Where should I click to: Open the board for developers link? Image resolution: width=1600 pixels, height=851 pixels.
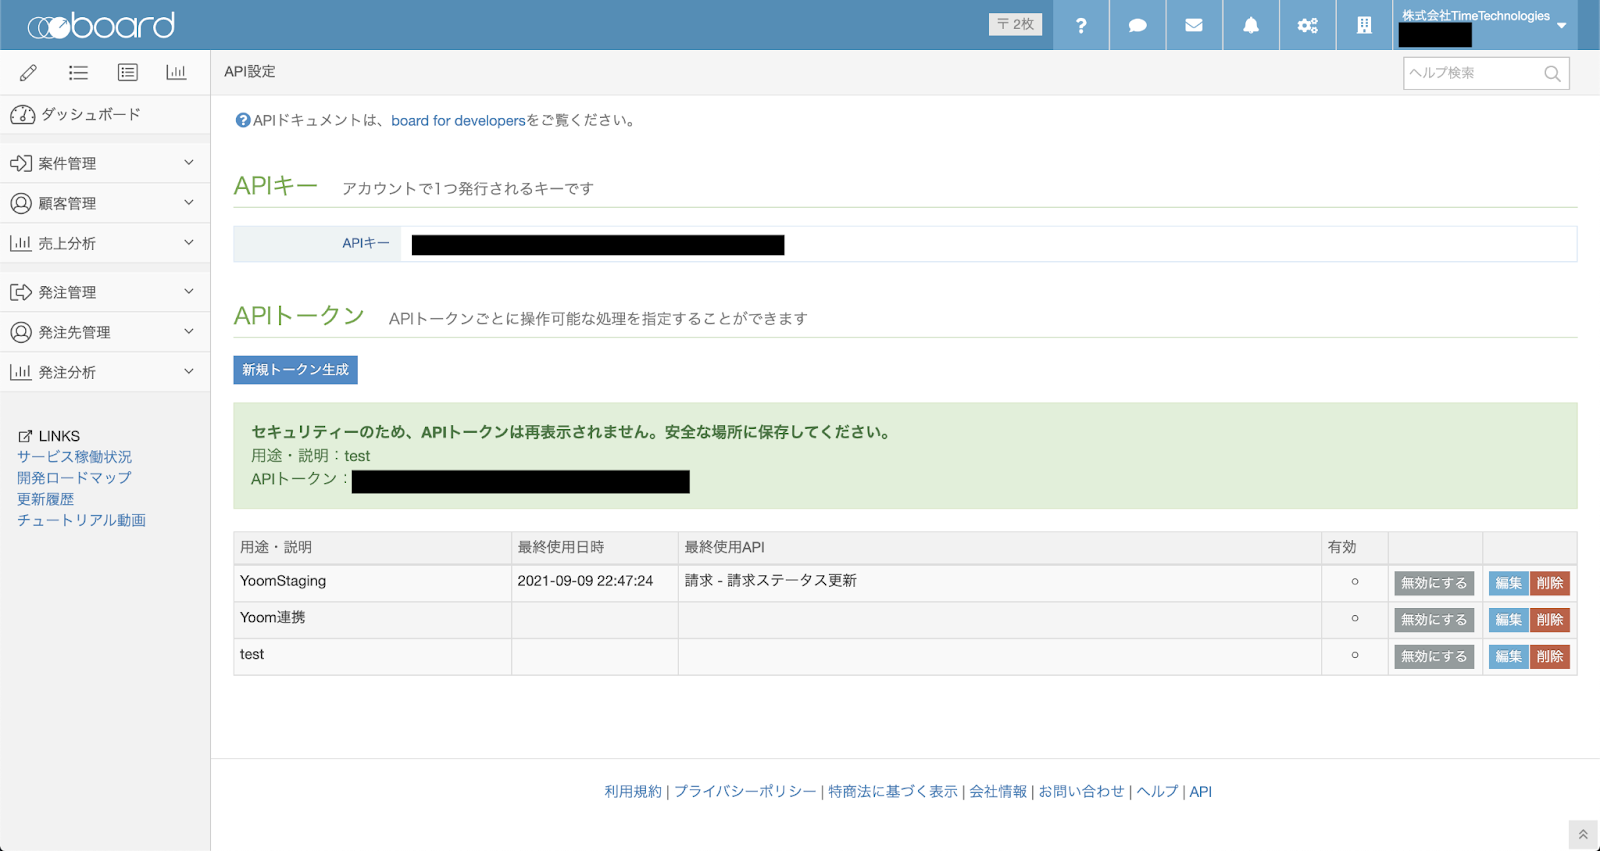(458, 121)
